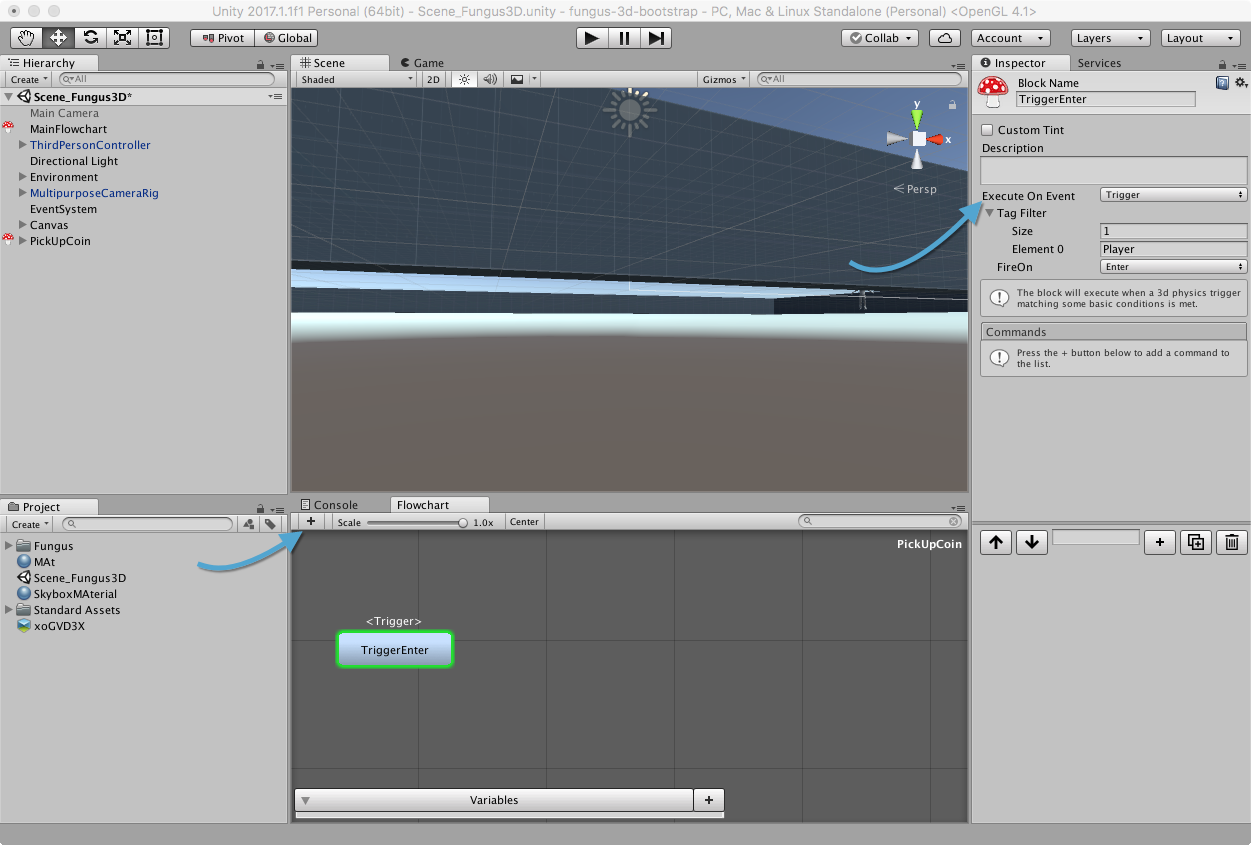Open Execute On Event Trigger dropdown
1251x845 pixels.
(x=1173, y=195)
